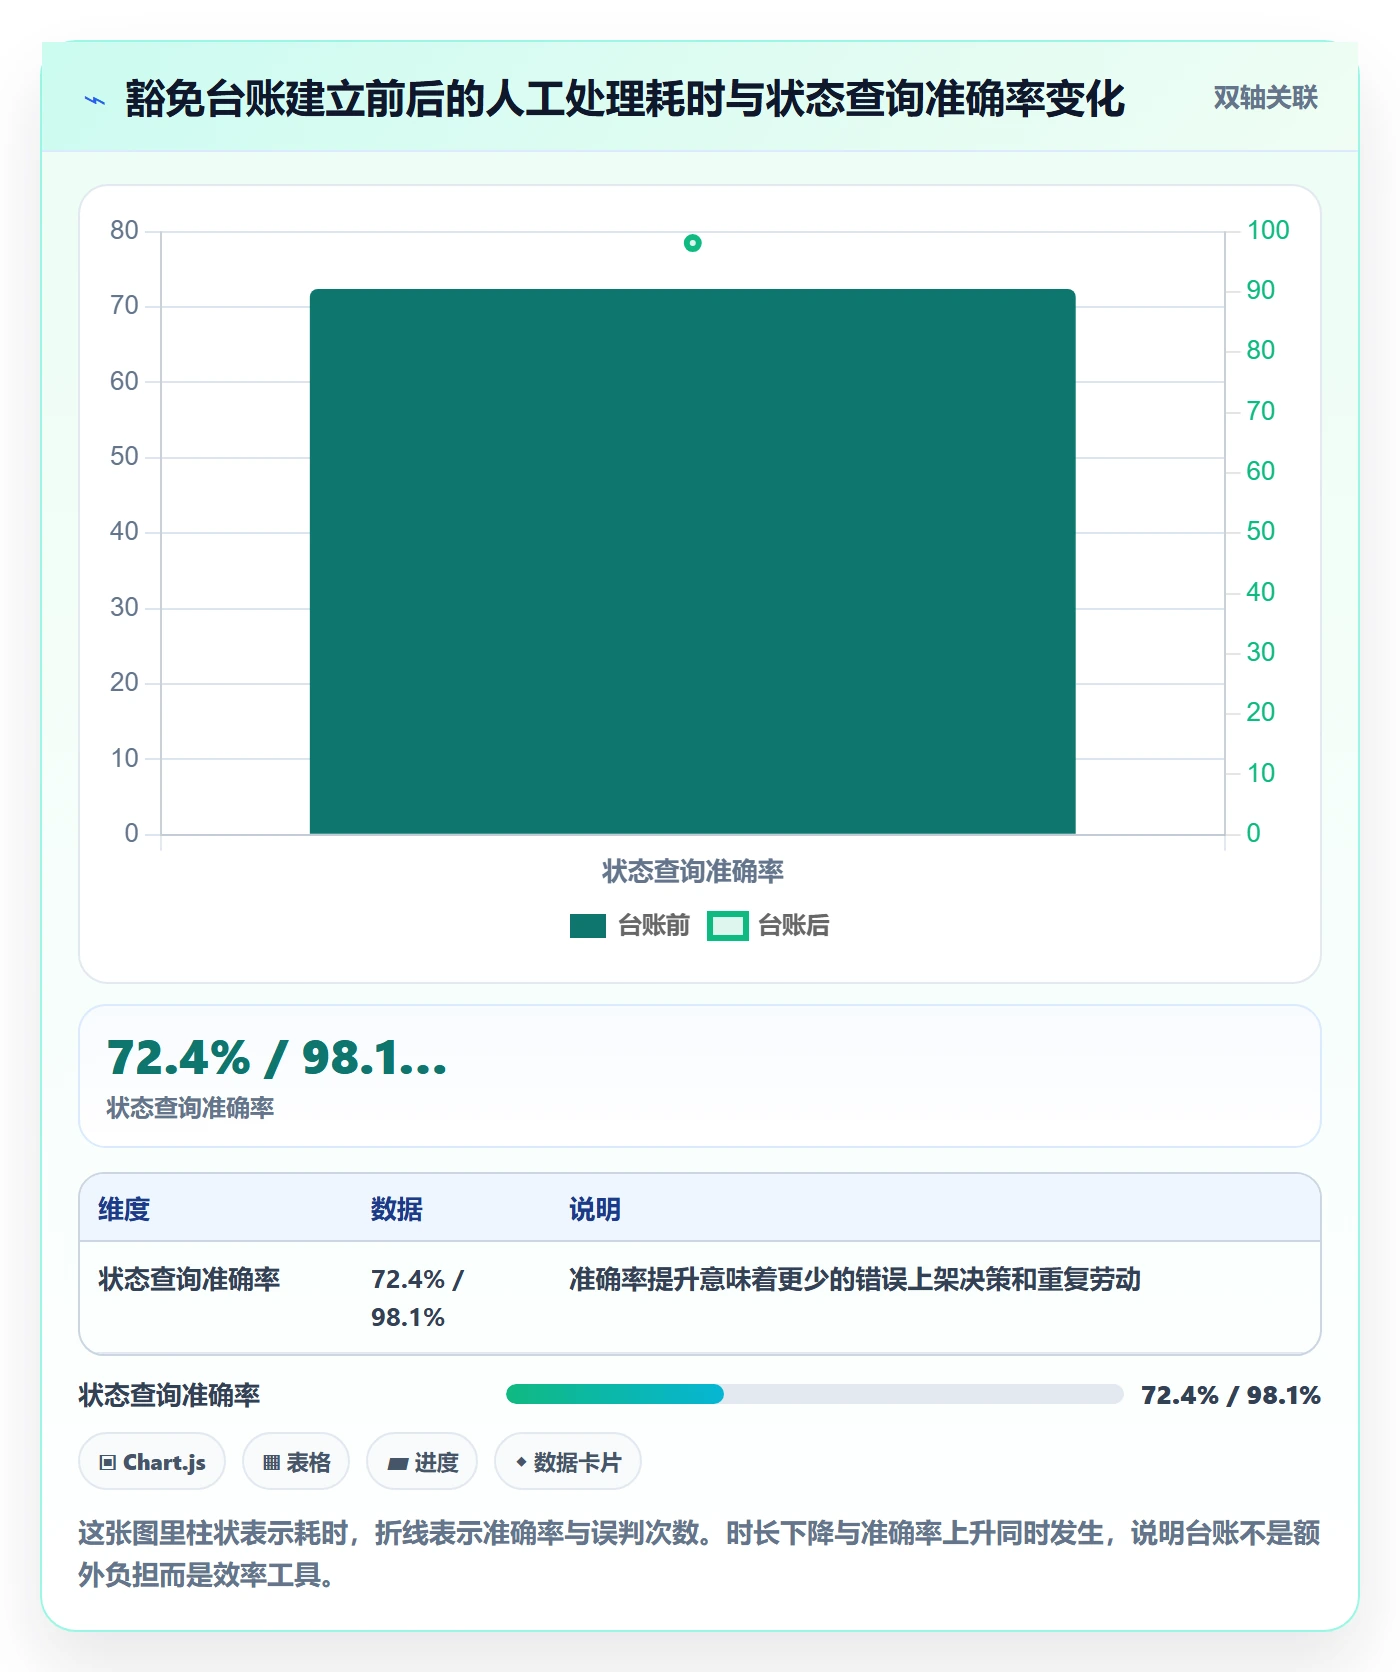Click the dark green 台账前 bar

(x=692, y=562)
